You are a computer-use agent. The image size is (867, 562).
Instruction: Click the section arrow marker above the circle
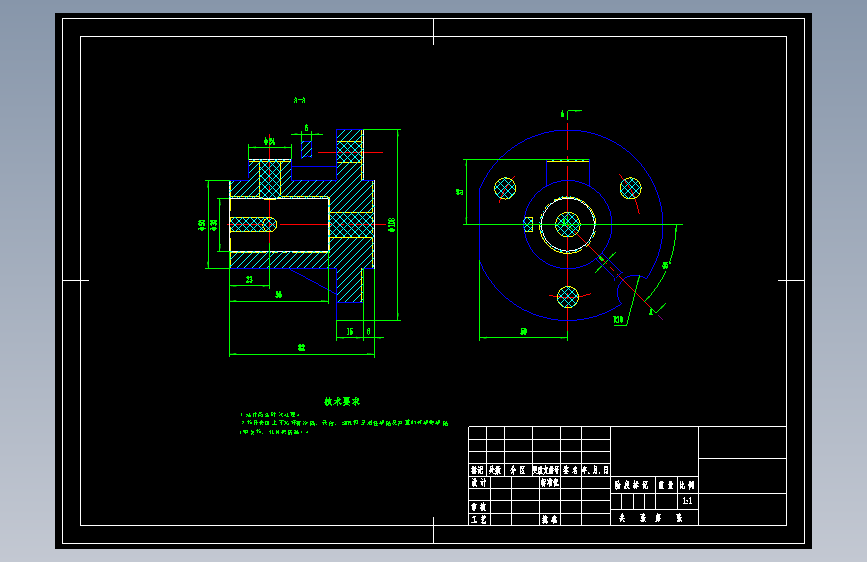pos(570,113)
